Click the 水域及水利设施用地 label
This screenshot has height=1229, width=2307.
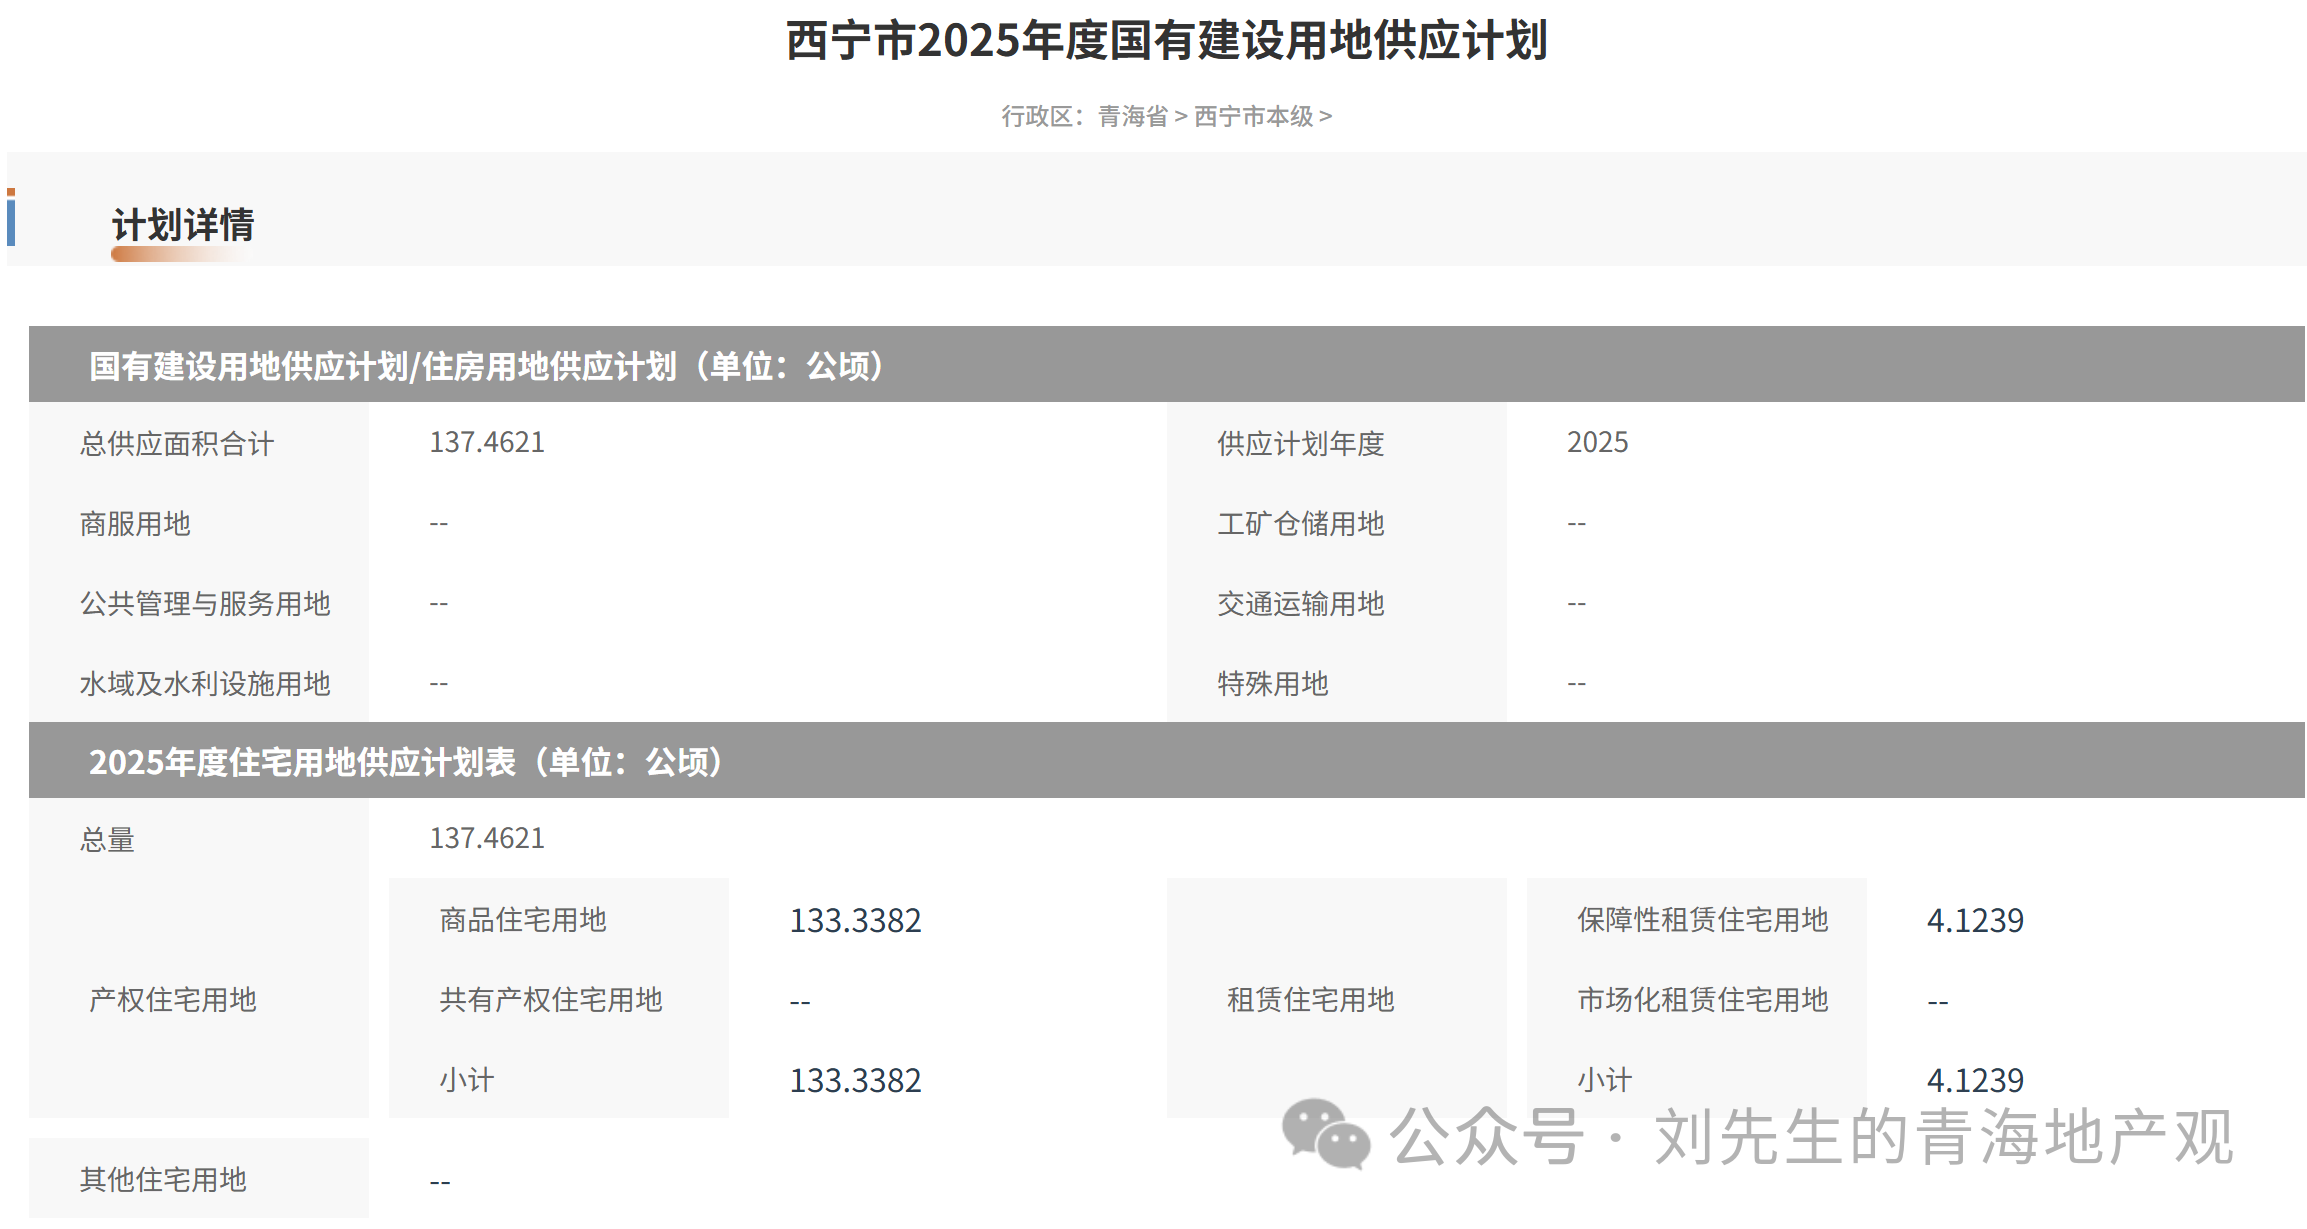(205, 683)
